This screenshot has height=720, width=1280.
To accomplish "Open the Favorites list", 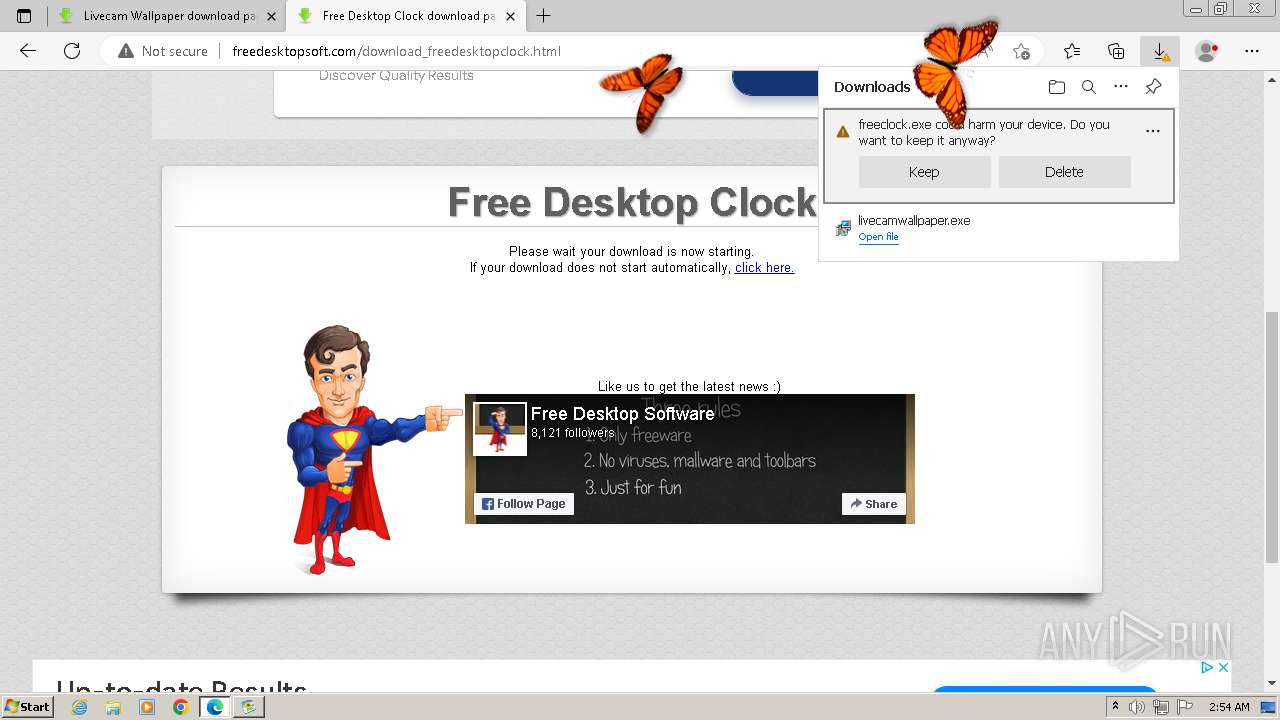I will click(x=1072, y=51).
